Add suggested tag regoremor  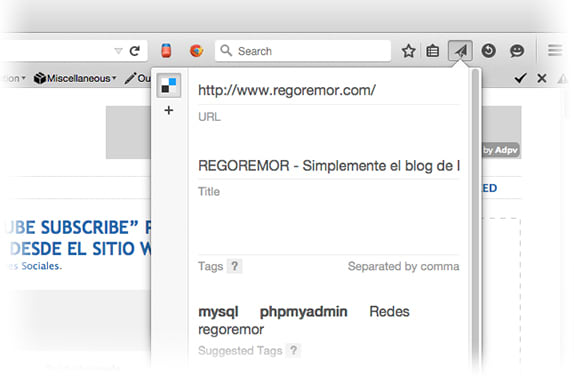tap(231, 330)
